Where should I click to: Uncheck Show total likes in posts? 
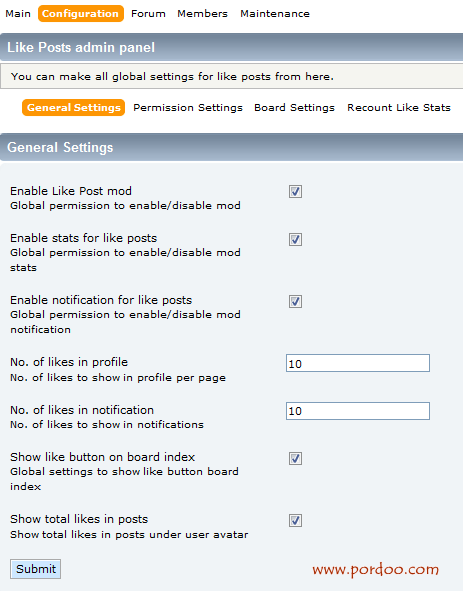295,521
